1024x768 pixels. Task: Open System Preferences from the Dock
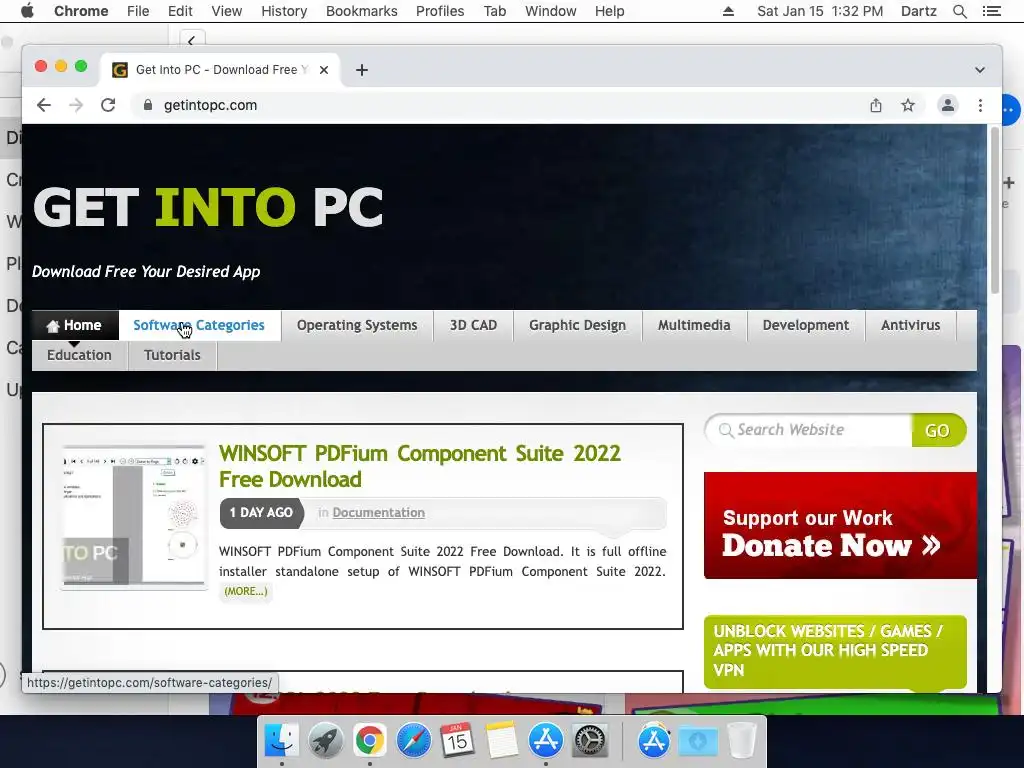[590, 740]
